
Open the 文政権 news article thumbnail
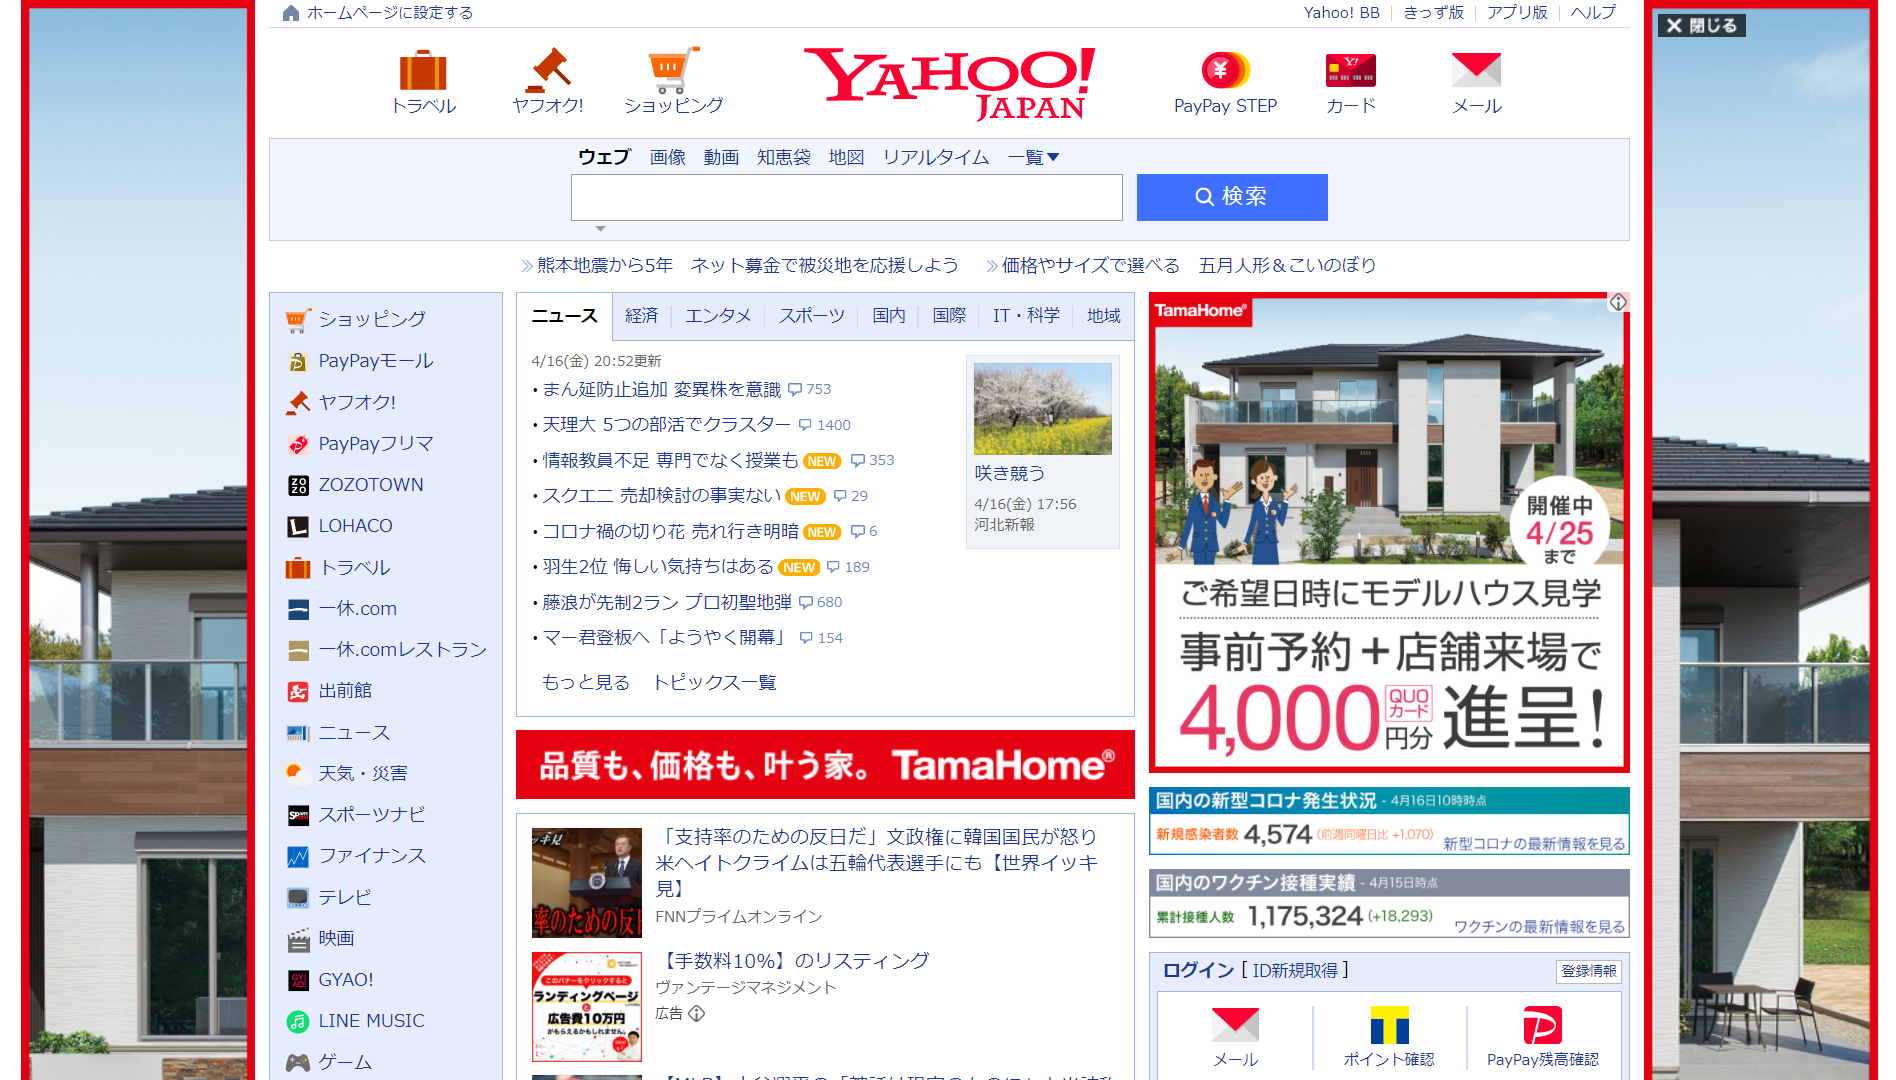(587, 883)
